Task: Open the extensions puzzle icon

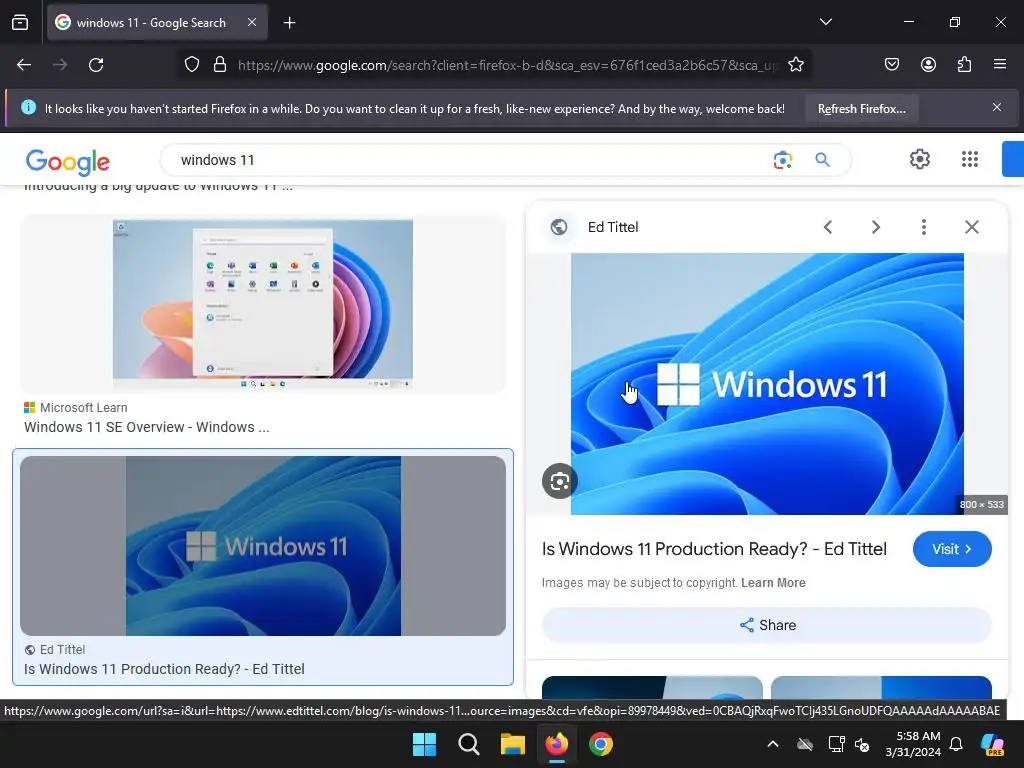Action: 964,64
